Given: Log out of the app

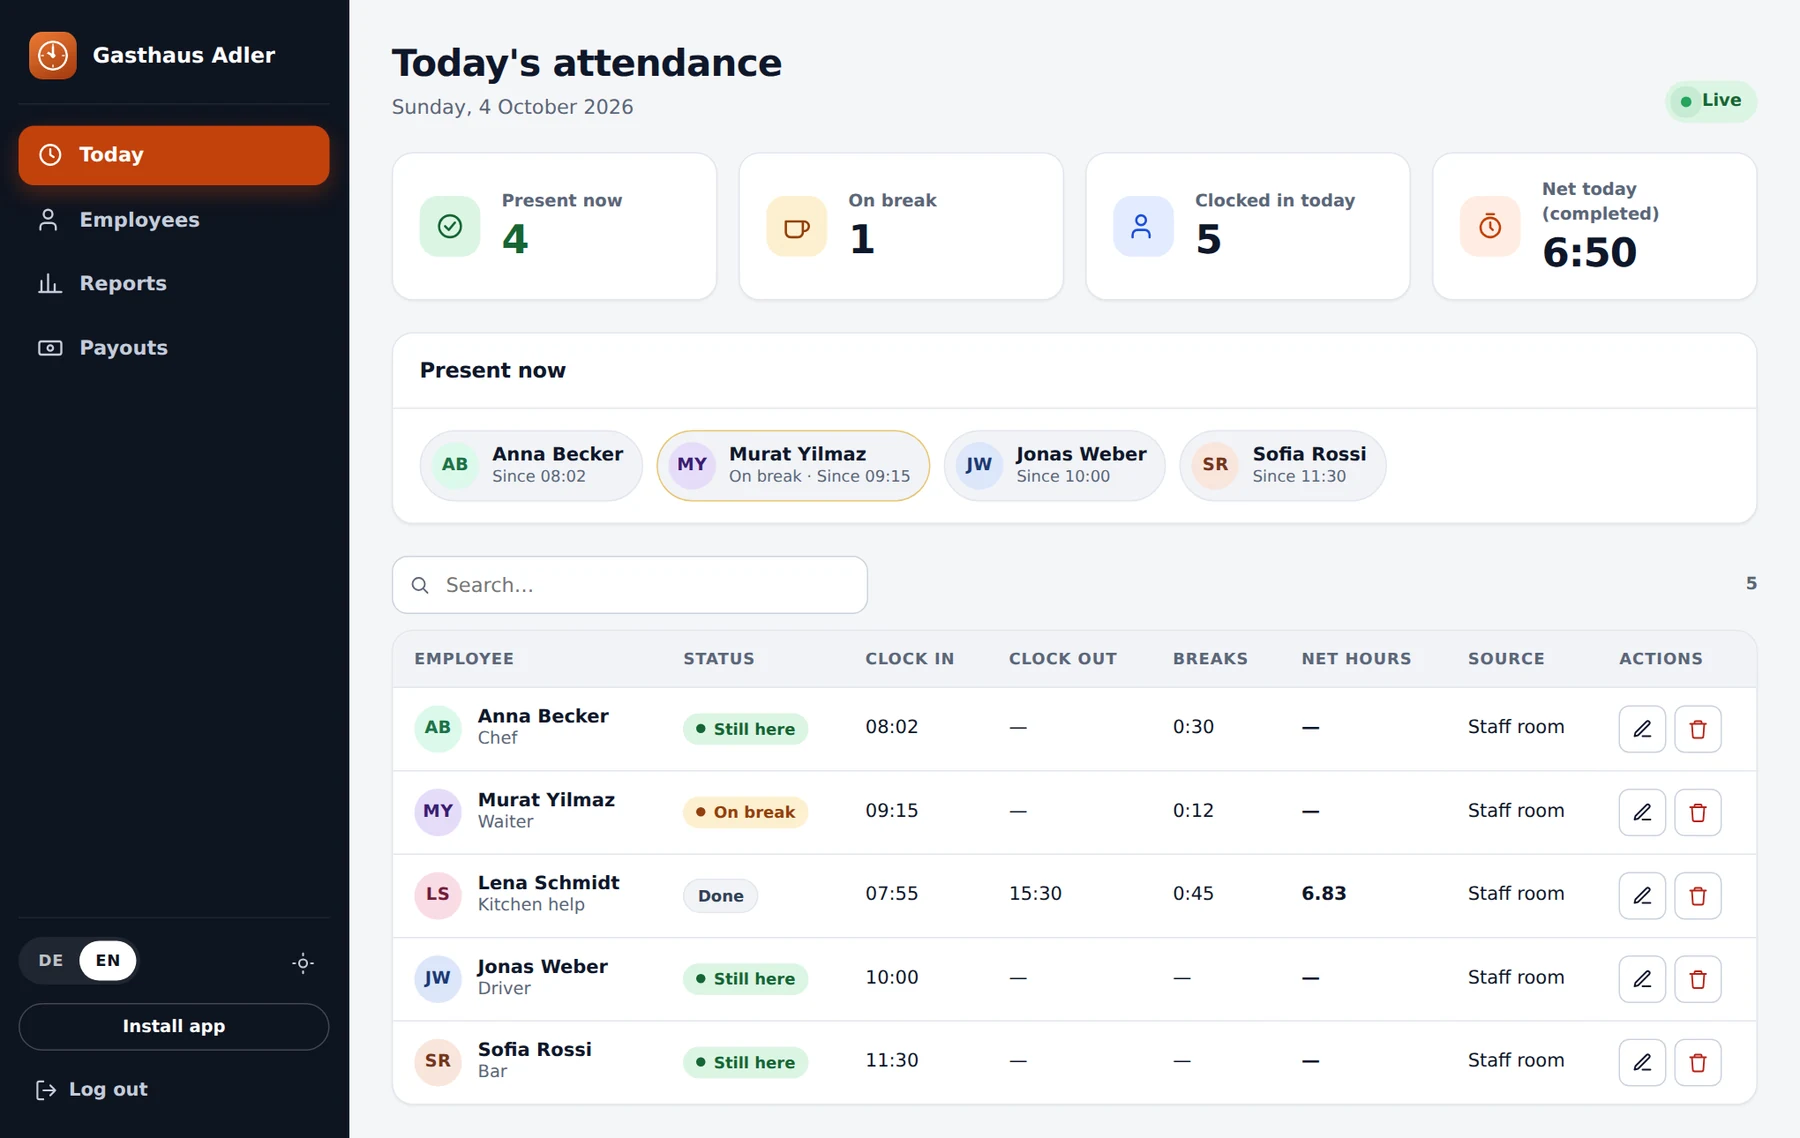Looking at the screenshot, I should coord(92,1090).
